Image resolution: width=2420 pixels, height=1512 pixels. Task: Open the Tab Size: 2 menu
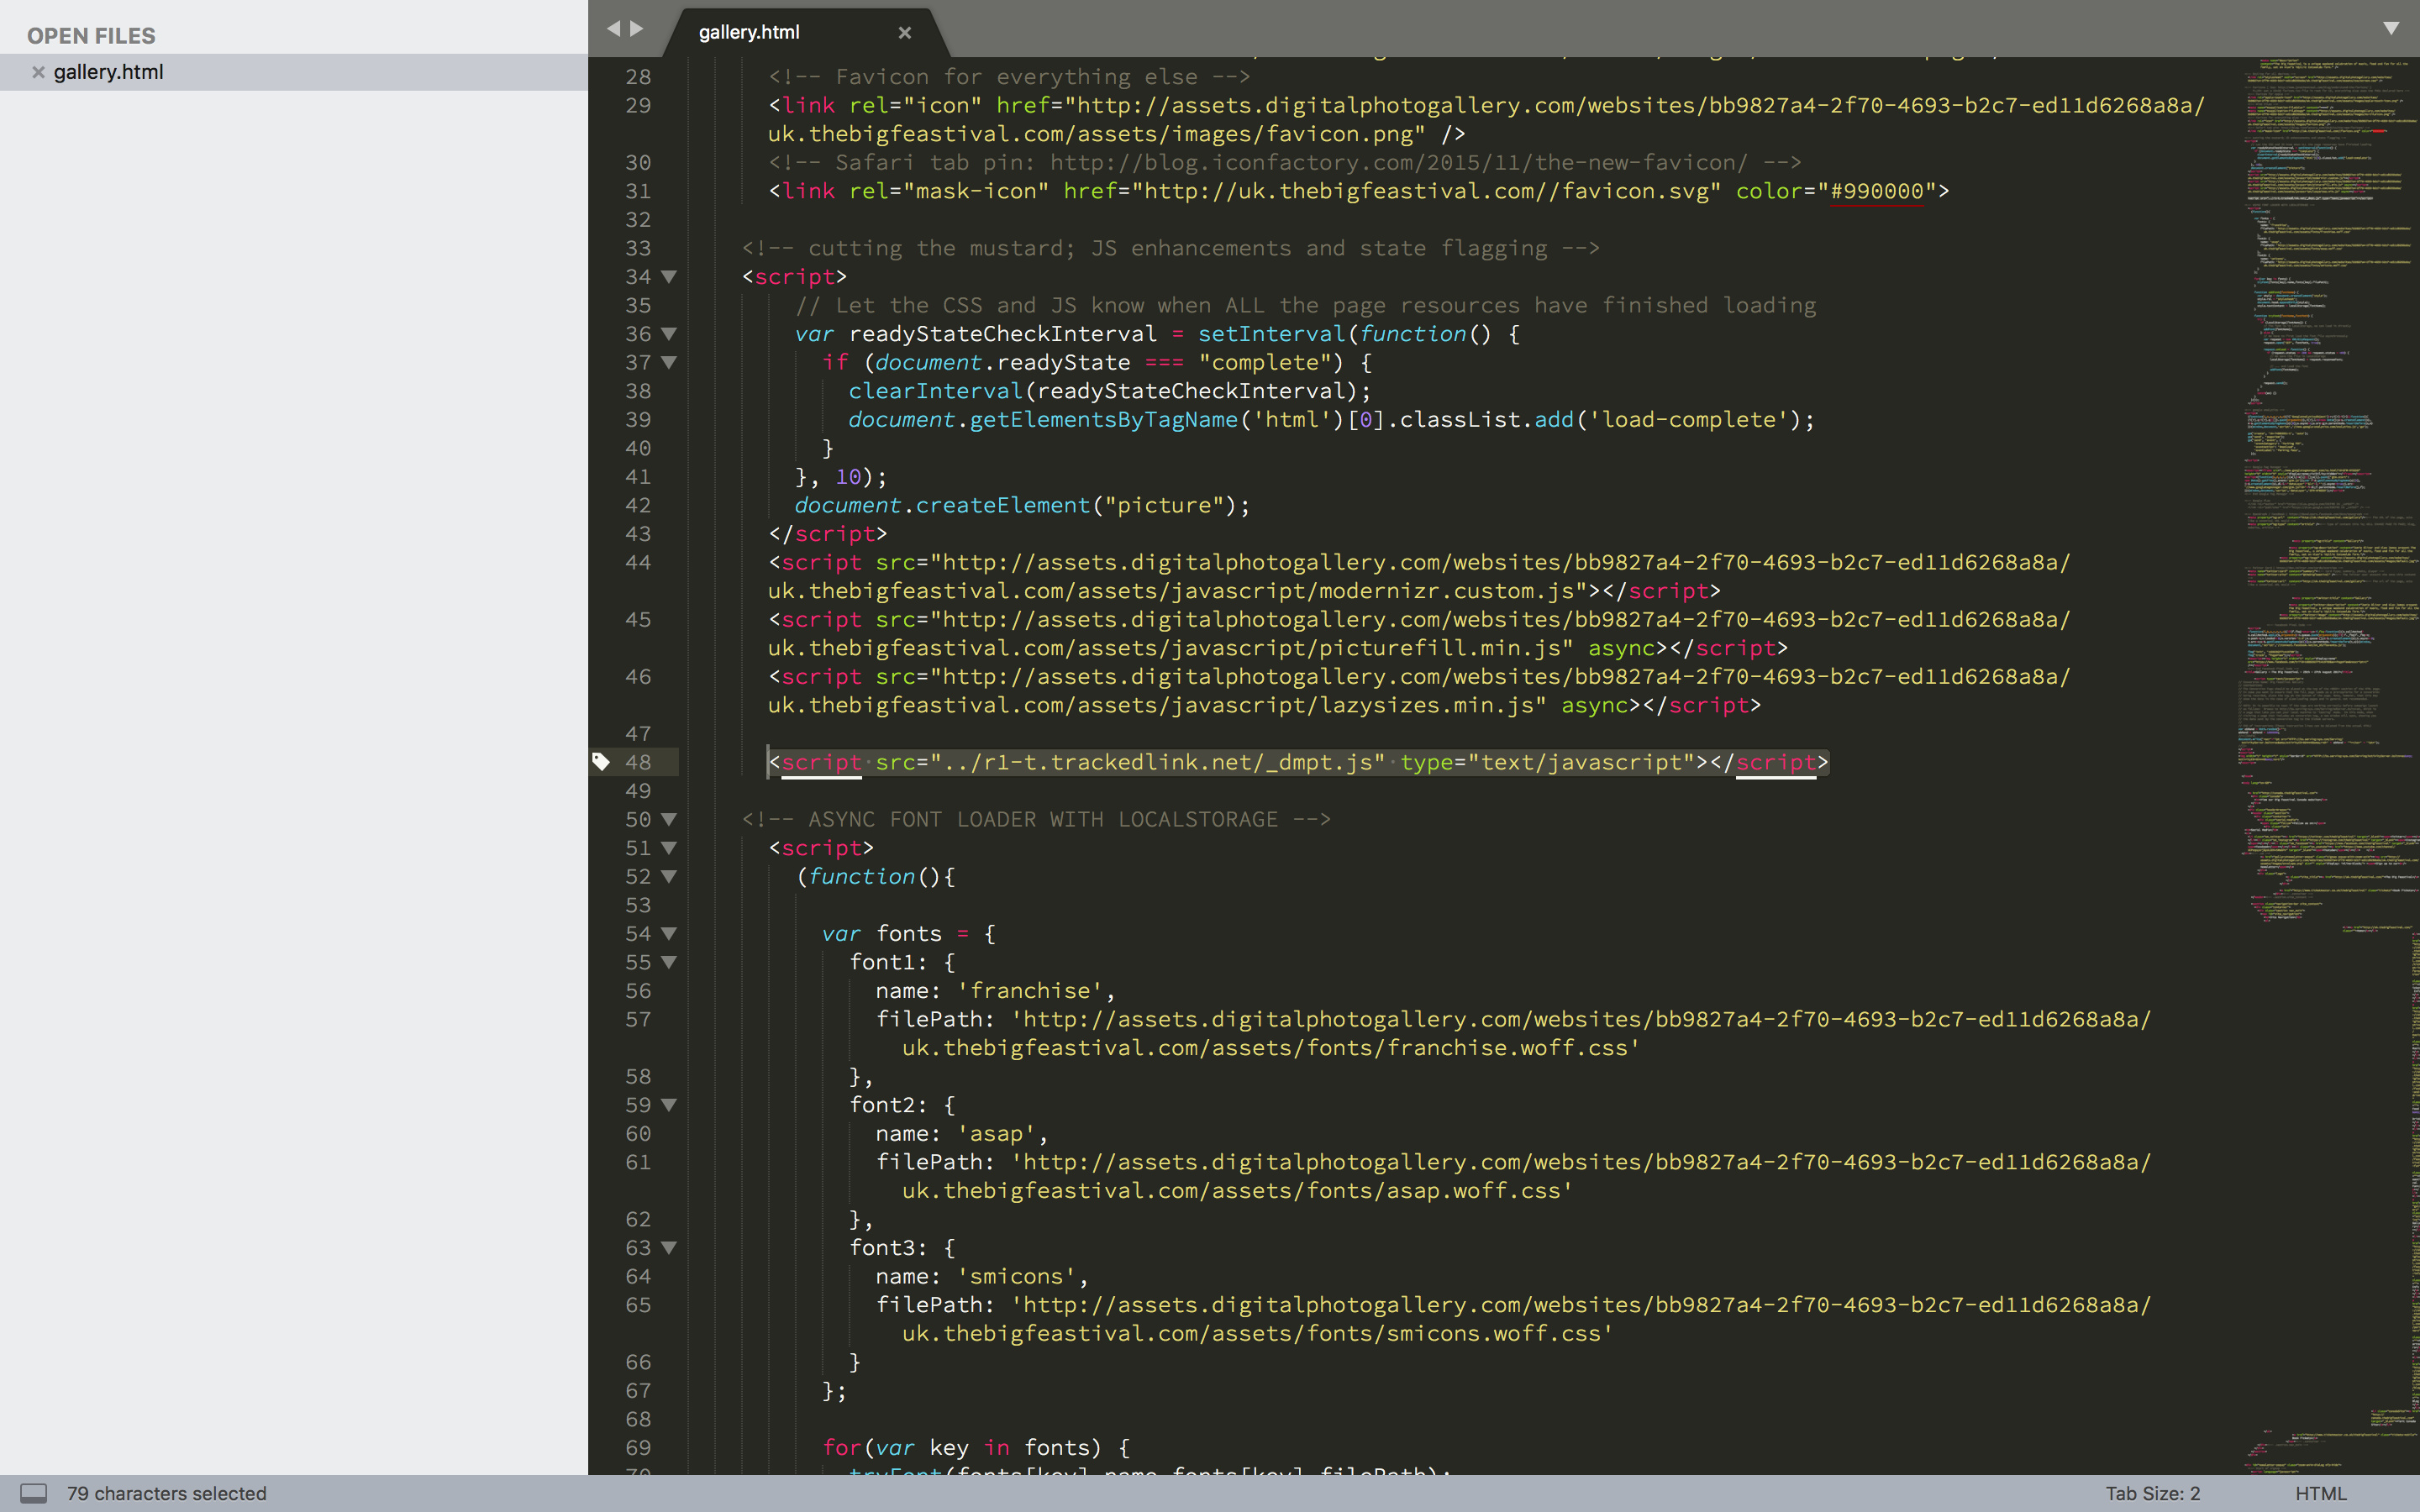tap(2152, 1493)
